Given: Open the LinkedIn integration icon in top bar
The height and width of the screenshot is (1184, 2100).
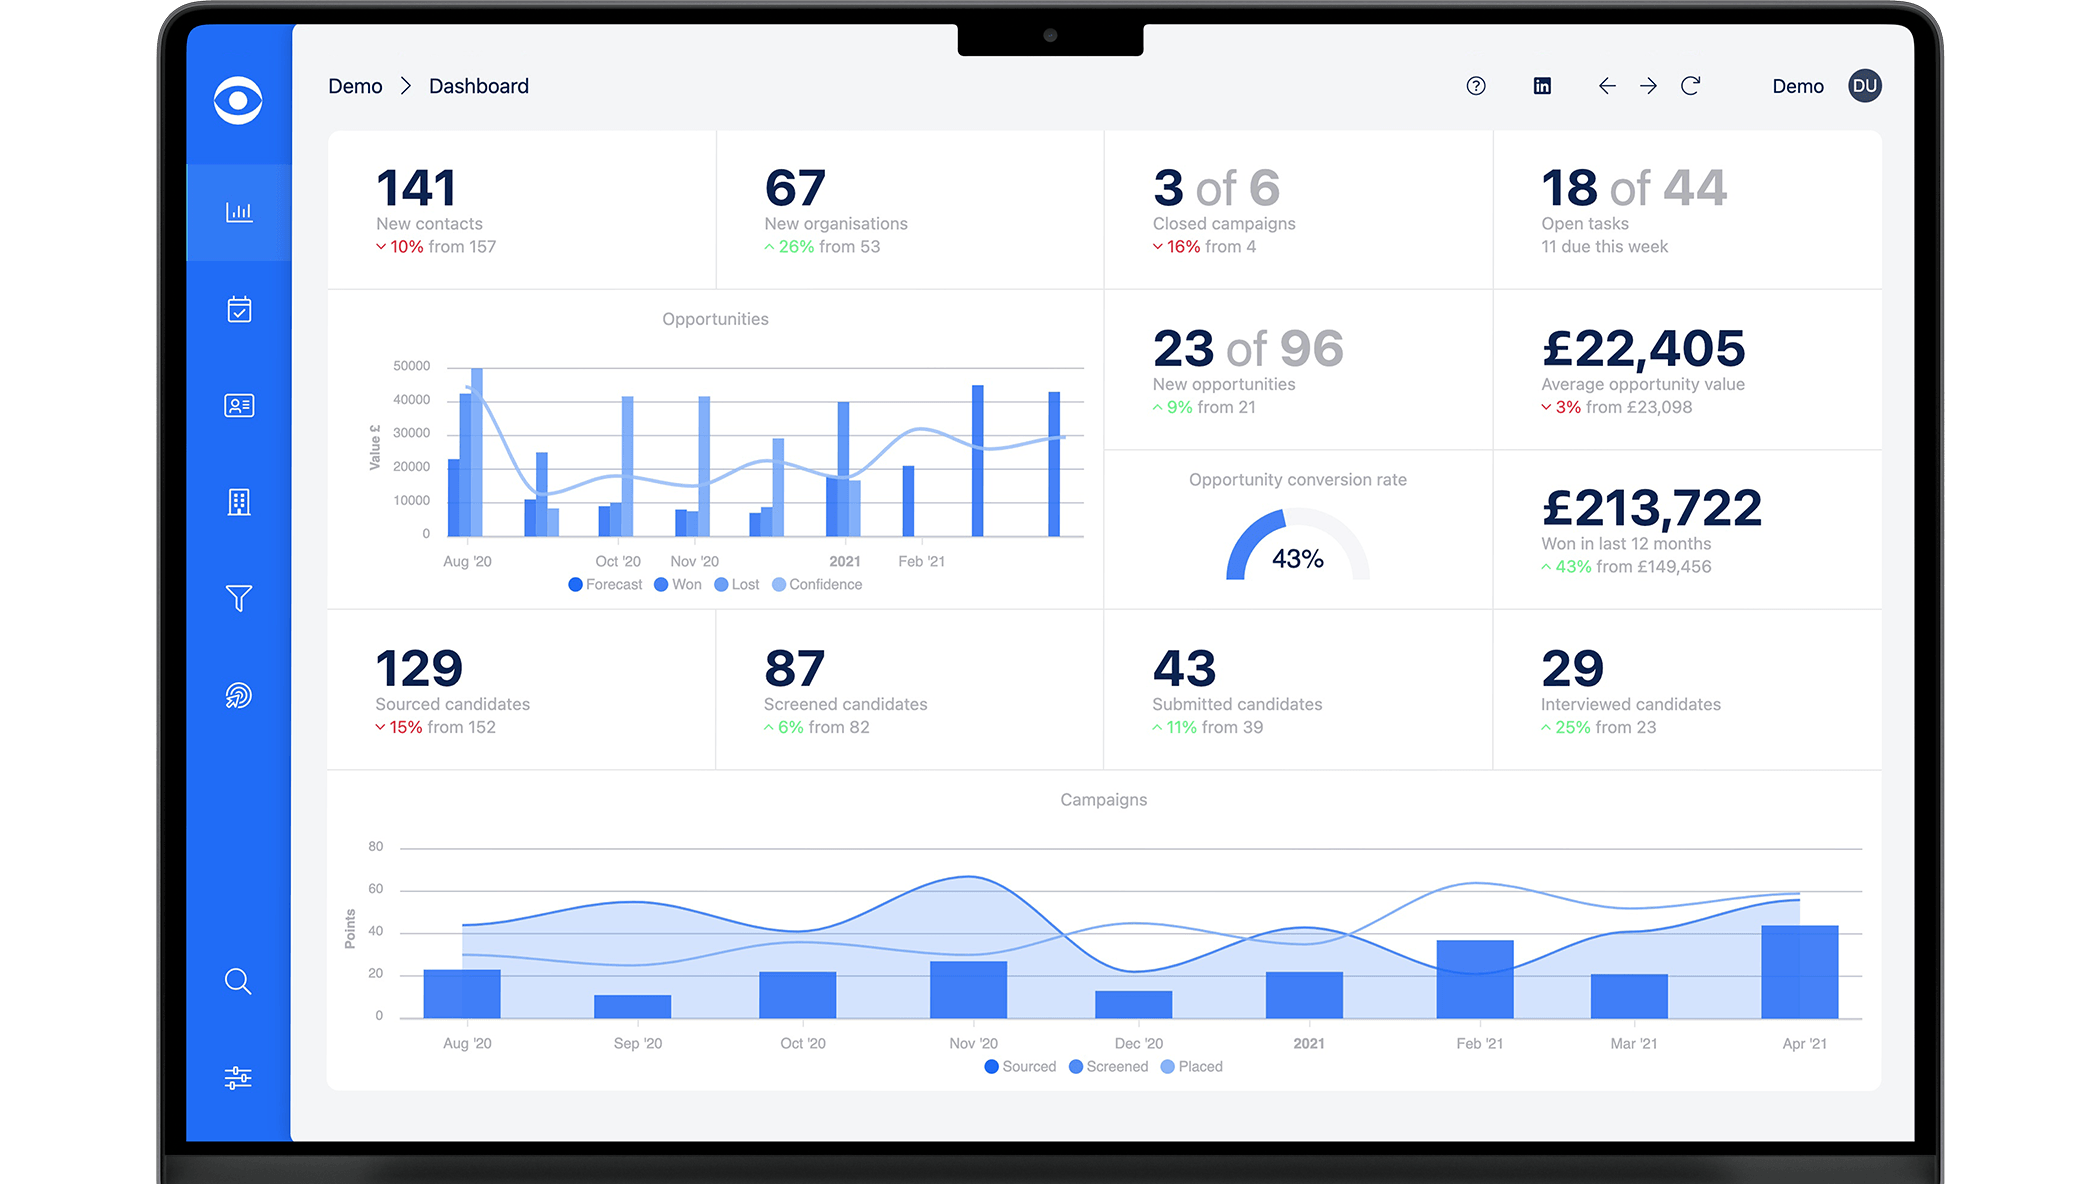Looking at the screenshot, I should [1542, 86].
